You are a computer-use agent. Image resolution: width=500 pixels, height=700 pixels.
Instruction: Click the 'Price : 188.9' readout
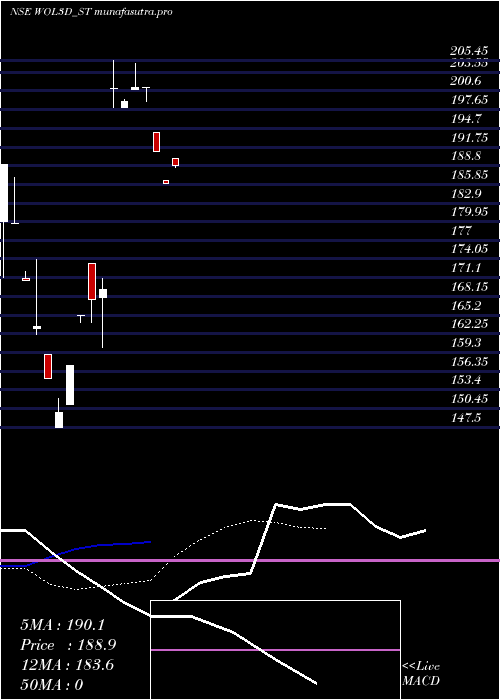[x=68, y=645]
